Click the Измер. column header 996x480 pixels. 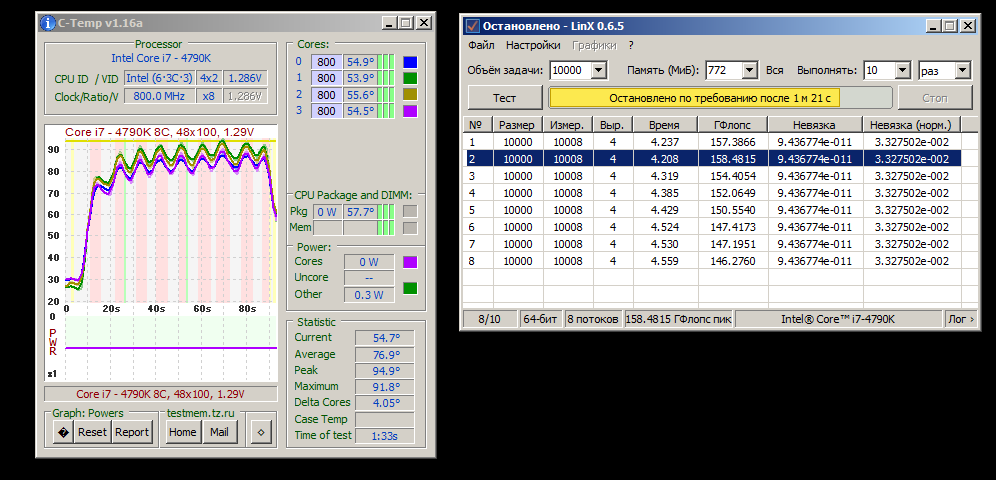click(x=568, y=124)
